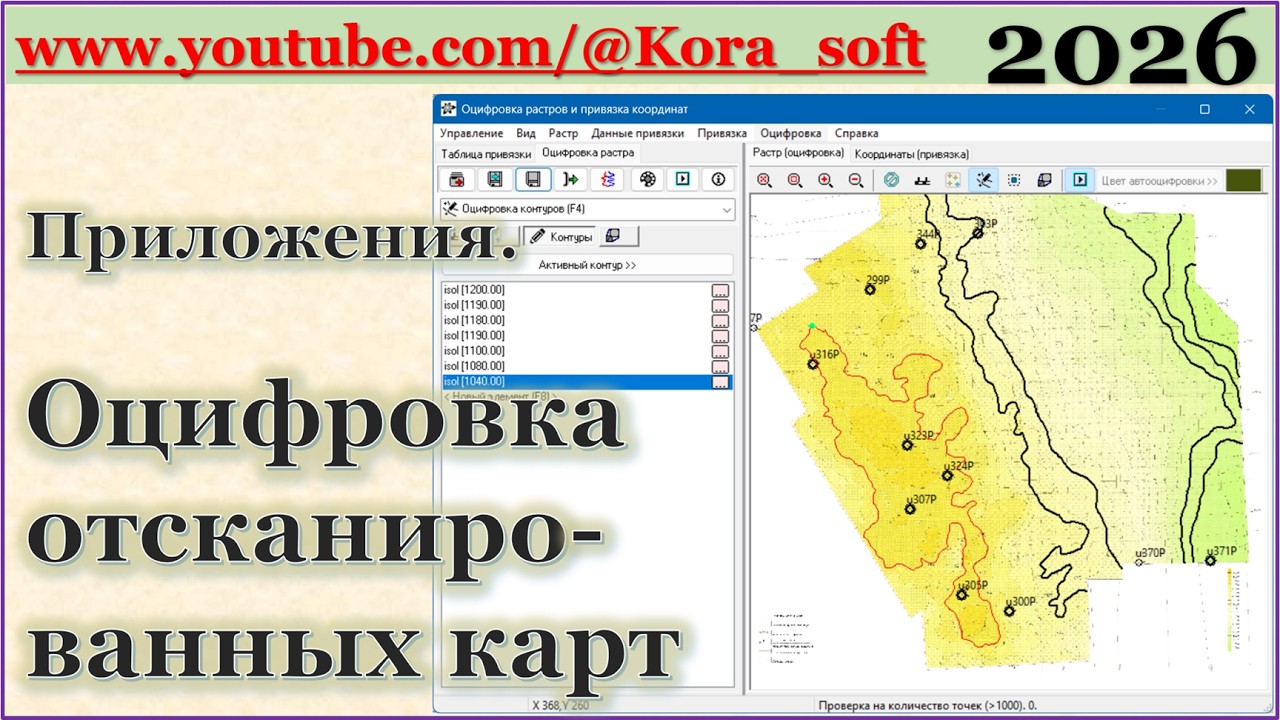The height and width of the screenshot is (720, 1280).
Task: Click the u316P well marker on the map
Action: pos(813,364)
